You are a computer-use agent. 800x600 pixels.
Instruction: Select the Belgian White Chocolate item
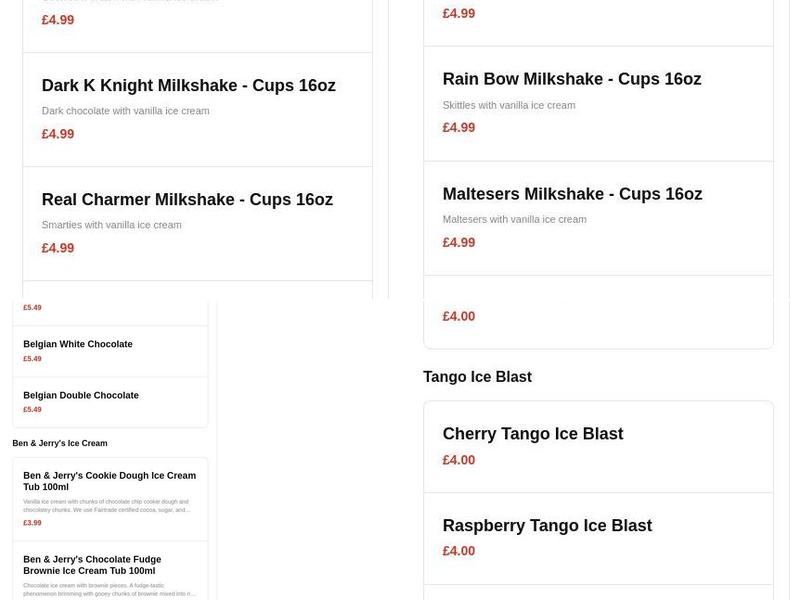coord(76,343)
